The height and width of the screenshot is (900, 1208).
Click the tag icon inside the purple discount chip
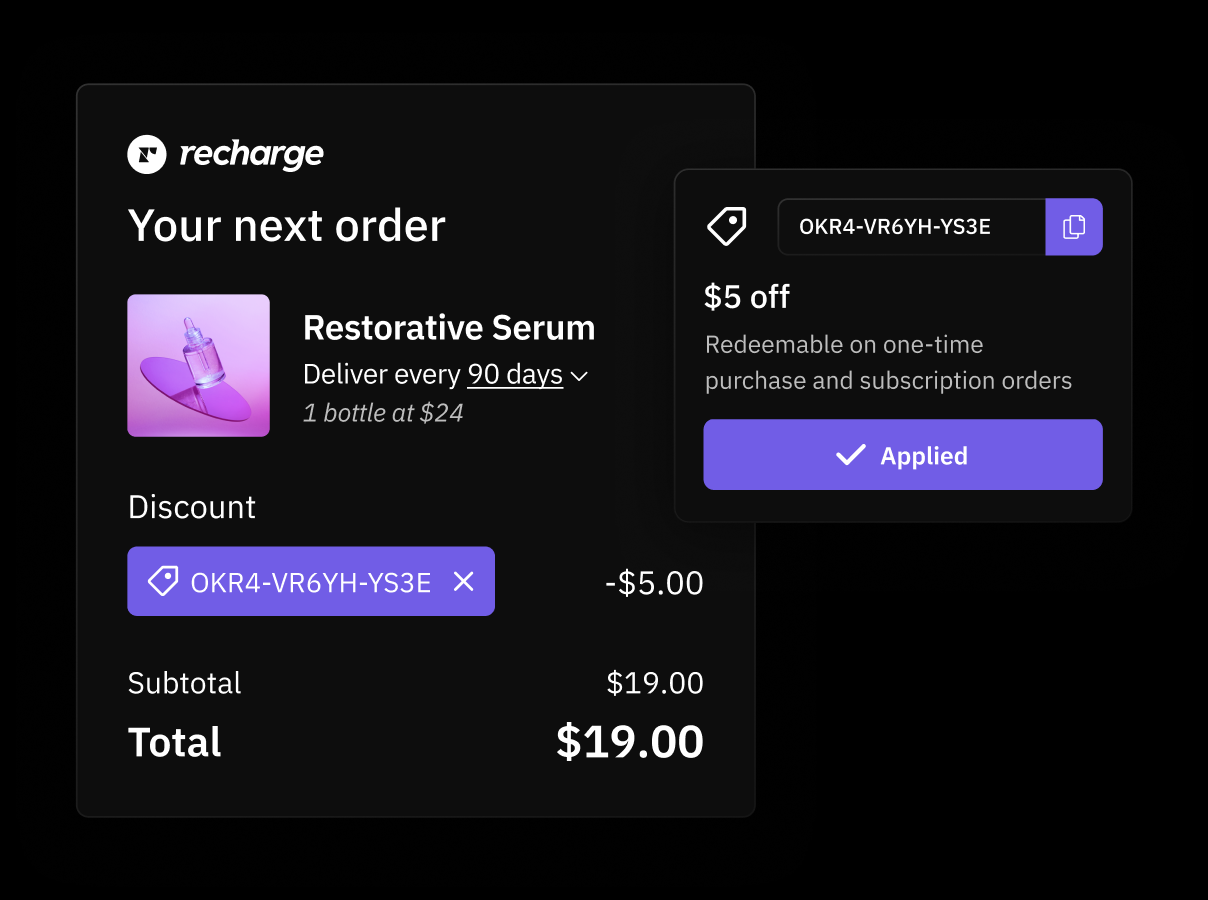point(162,581)
